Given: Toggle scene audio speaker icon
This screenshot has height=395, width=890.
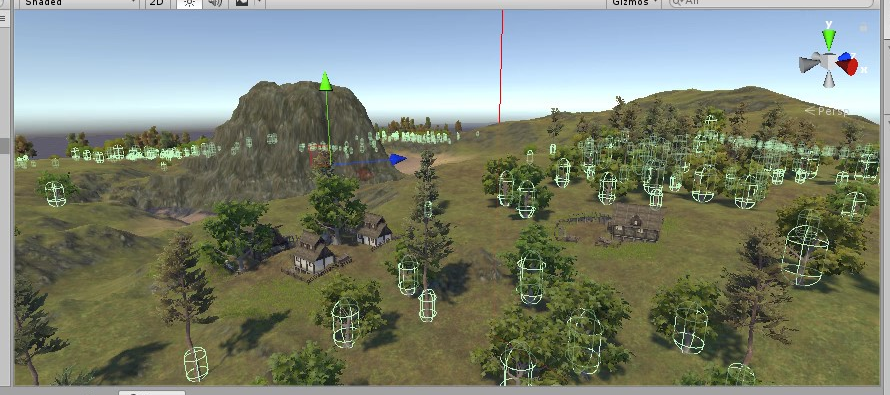Looking at the screenshot, I should coord(215,3).
